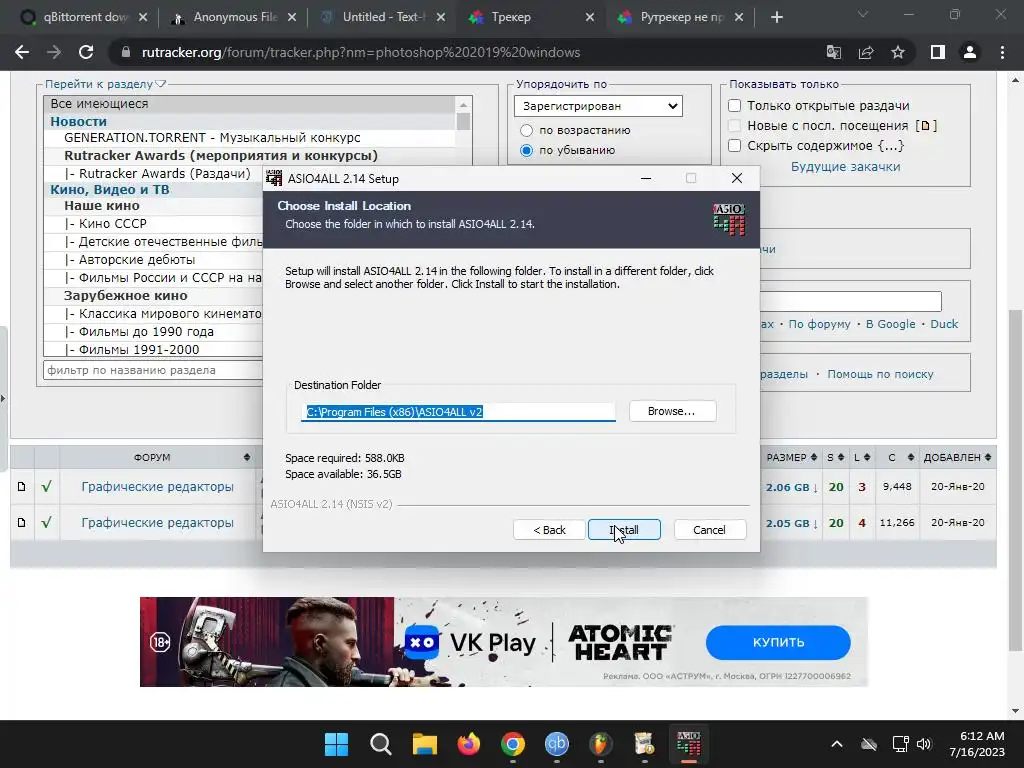Show hidden system tray icons
The width and height of the screenshot is (1024, 768).
(837, 744)
